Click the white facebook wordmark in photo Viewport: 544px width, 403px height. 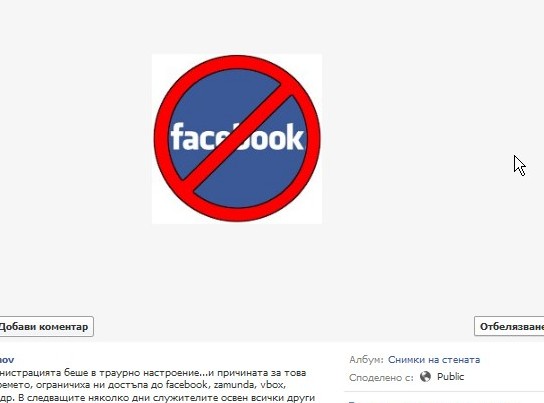pos(237,137)
